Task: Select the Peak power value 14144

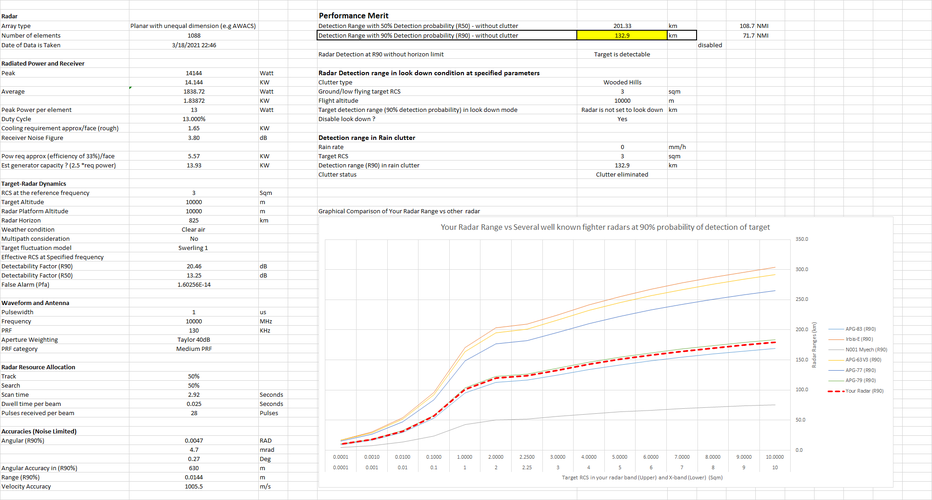Action: (194, 73)
